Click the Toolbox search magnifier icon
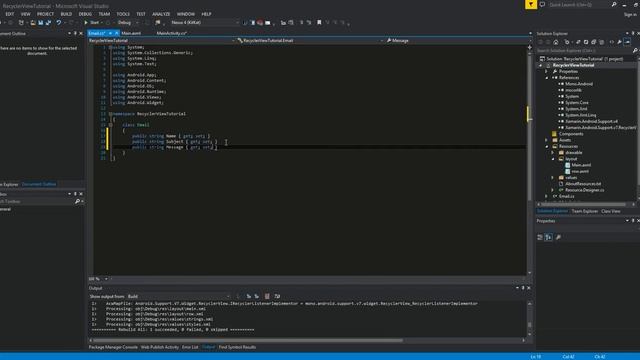 pyautogui.click(x=77, y=202)
